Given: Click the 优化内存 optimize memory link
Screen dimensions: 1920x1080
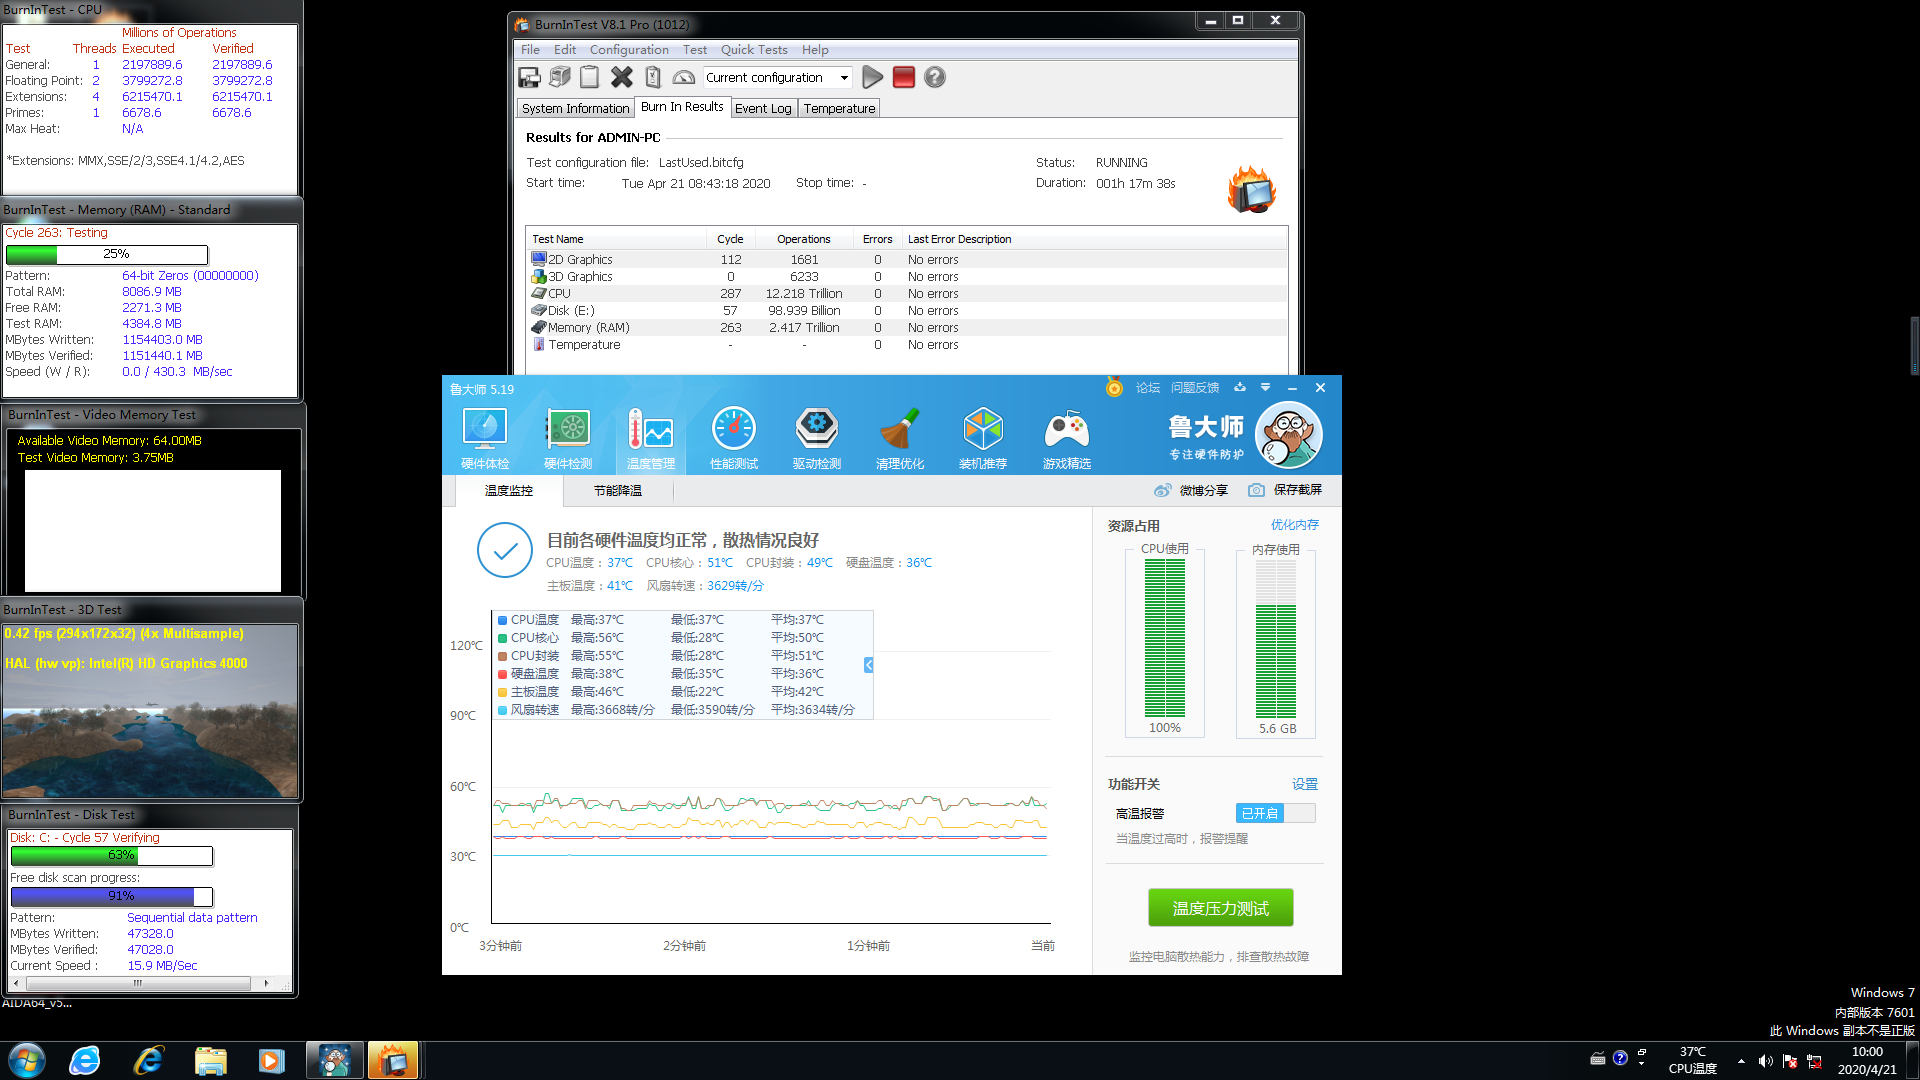Looking at the screenshot, I should pos(1294,524).
